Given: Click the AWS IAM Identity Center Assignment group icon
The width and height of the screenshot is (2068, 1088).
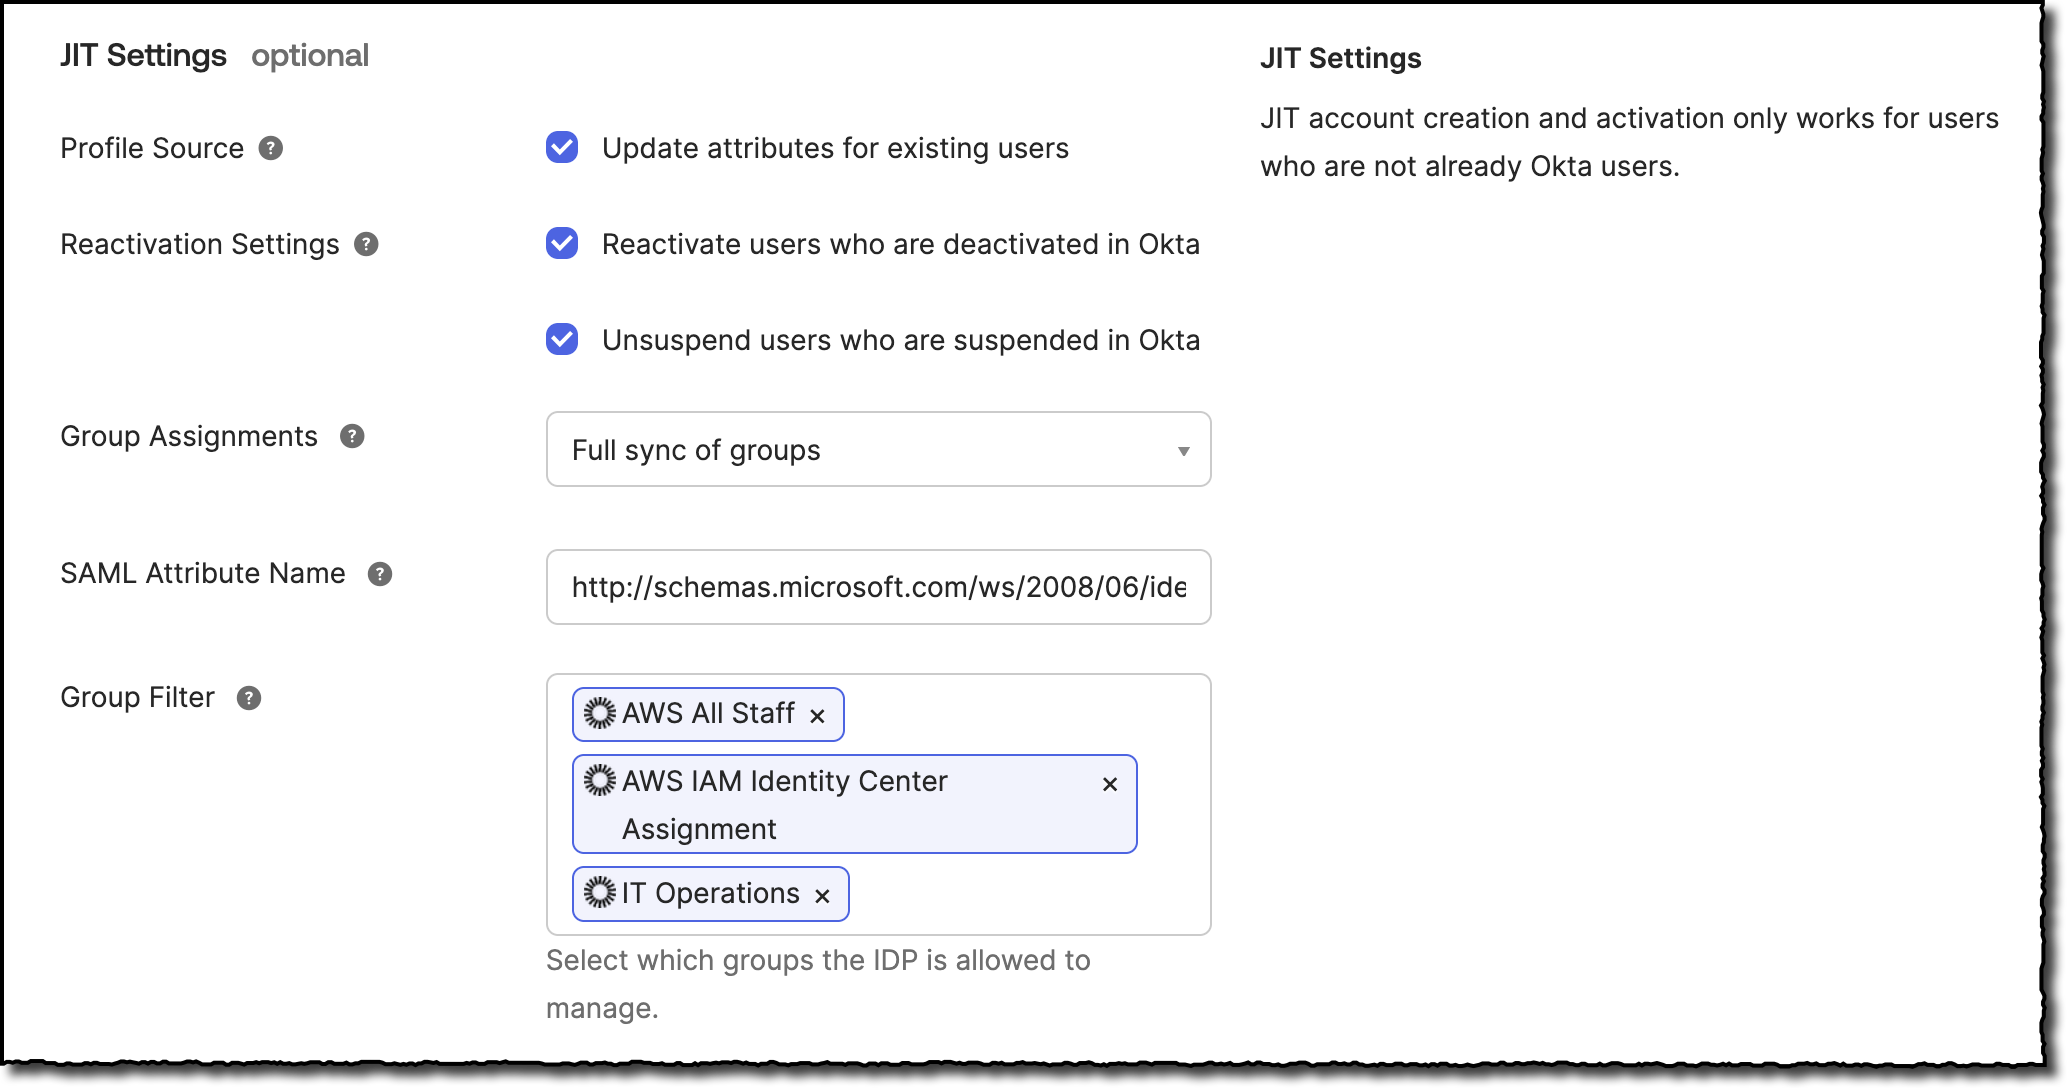Looking at the screenshot, I should (598, 782).
